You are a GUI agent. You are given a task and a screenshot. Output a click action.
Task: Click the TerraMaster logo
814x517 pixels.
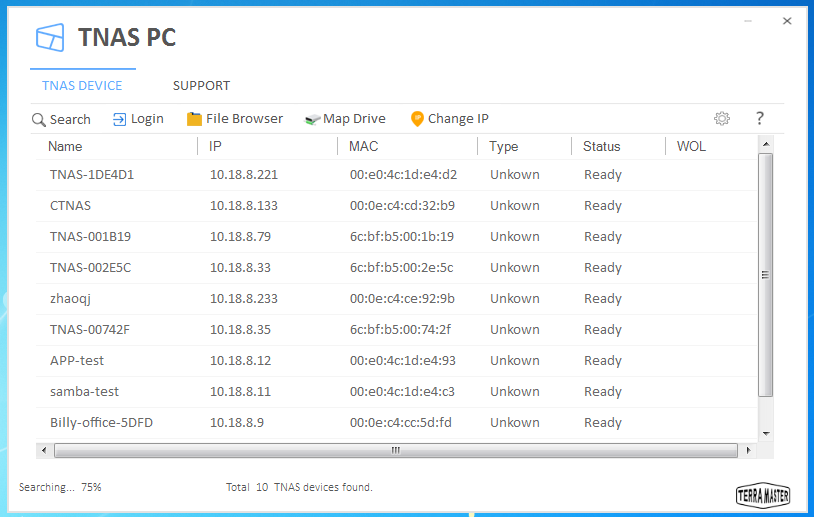tap(763, 493)
